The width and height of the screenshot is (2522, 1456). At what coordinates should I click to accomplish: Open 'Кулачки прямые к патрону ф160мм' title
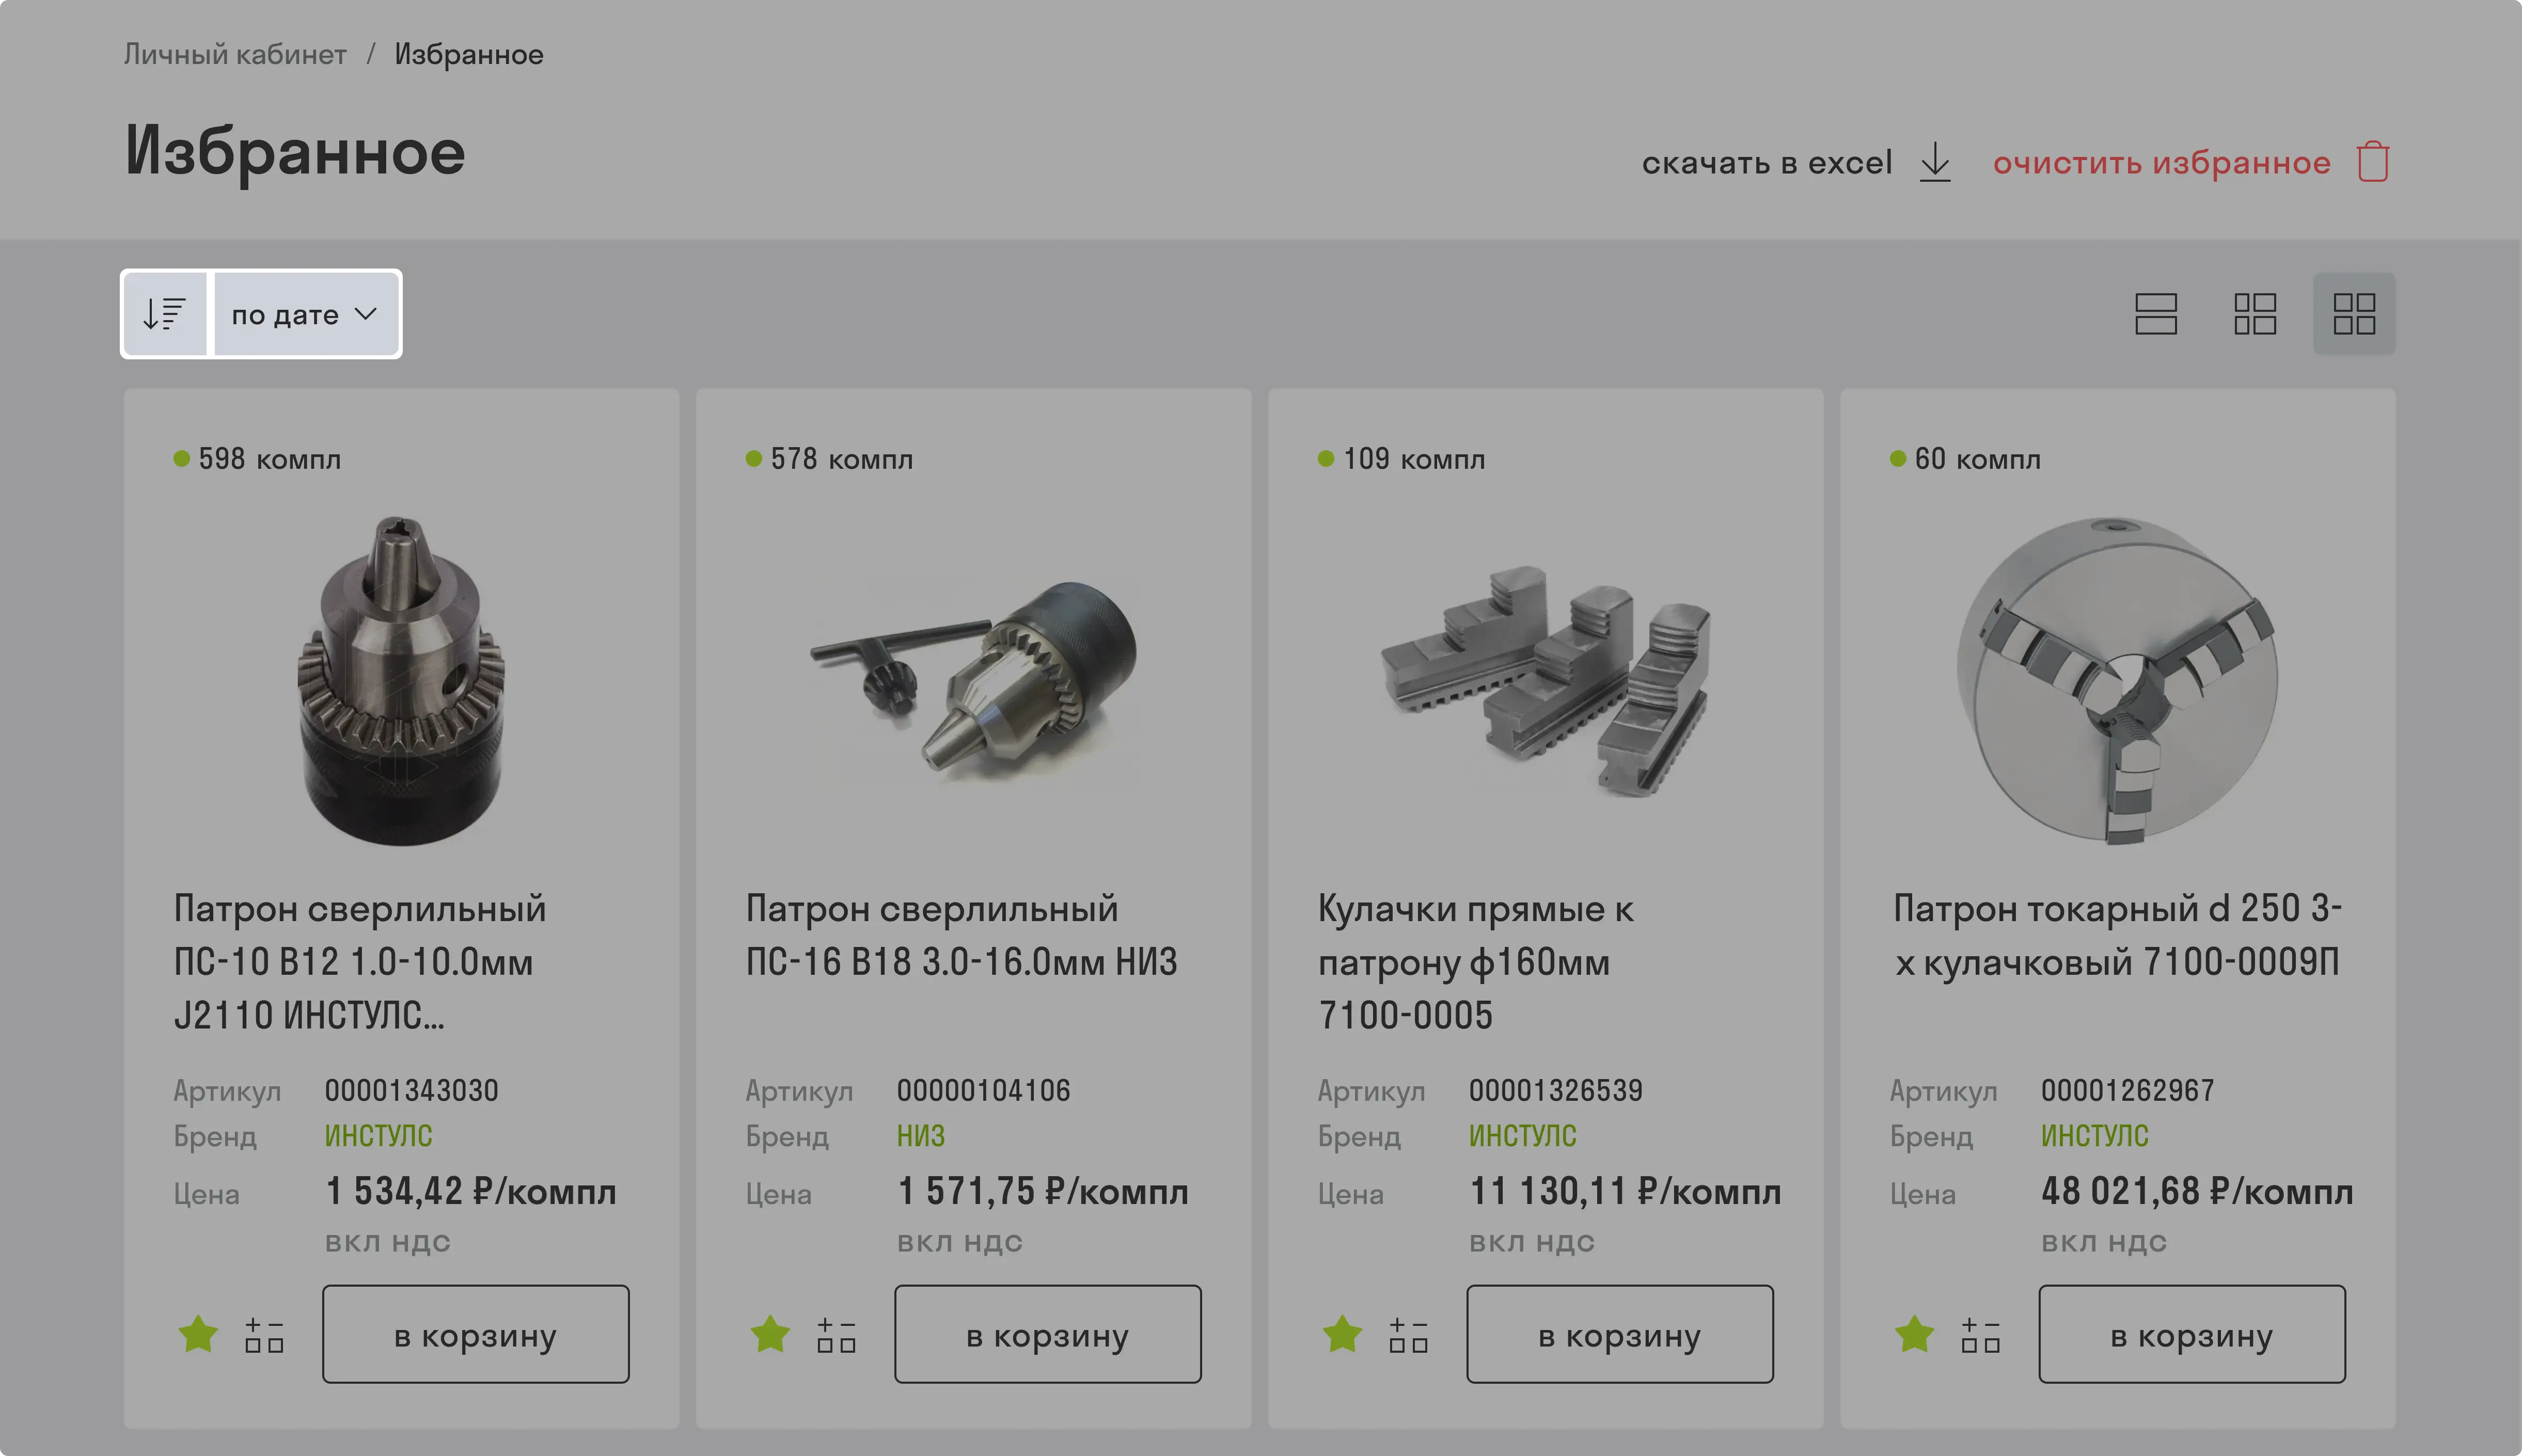coord(1476,962)
